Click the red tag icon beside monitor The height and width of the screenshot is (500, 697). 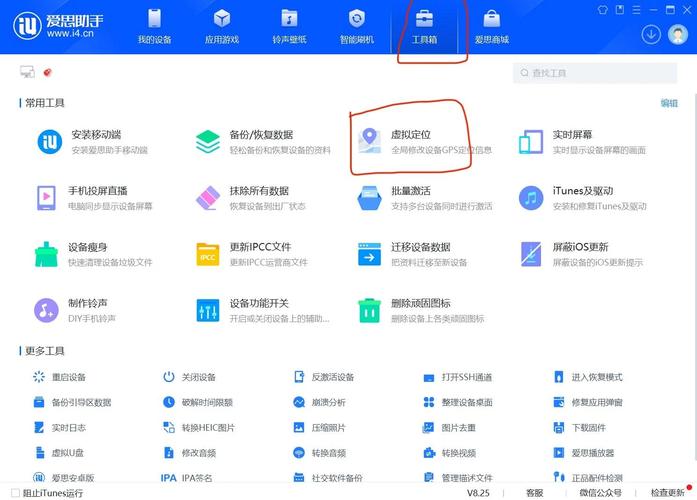[48, 72]
